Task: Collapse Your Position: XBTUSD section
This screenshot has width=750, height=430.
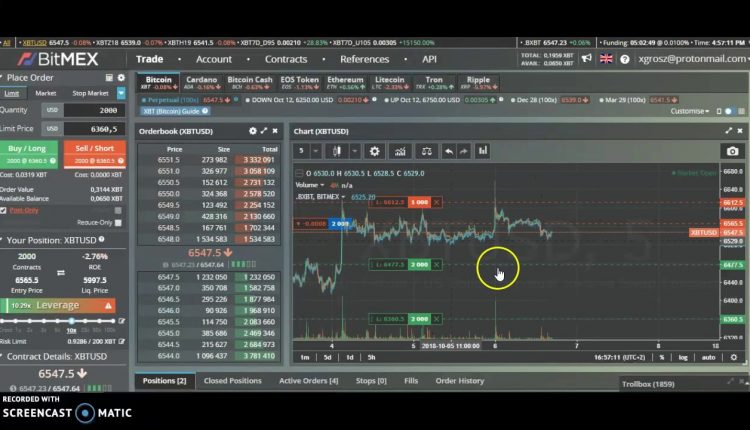Action: click(x=2, y=240)
